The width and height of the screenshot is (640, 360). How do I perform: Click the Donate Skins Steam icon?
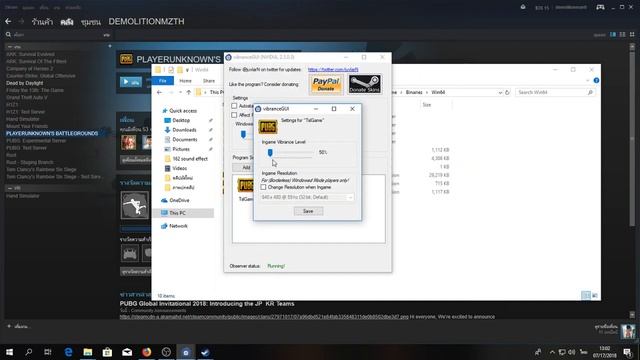364,84
